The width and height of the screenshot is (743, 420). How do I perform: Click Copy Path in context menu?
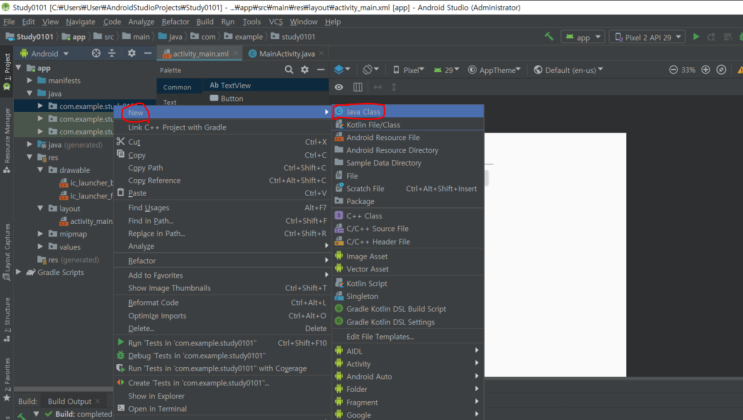tap(222, 168)
